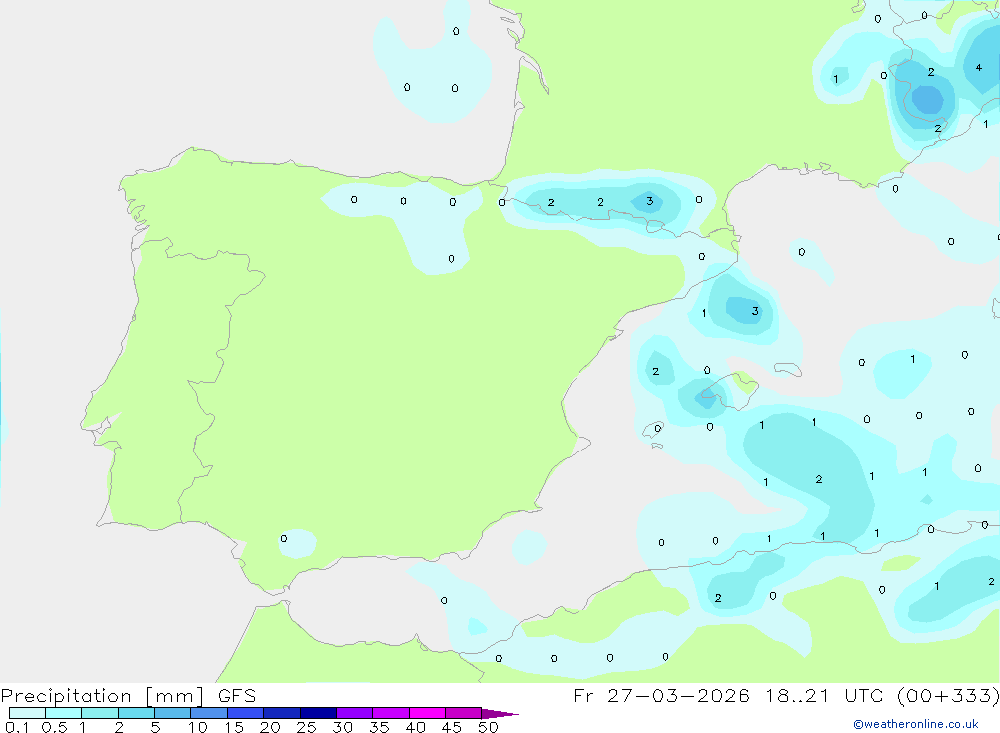Select the above-50 mm arrow tip of legend
The height and width of the screenshot is (733, 1000).
[499, 714]
